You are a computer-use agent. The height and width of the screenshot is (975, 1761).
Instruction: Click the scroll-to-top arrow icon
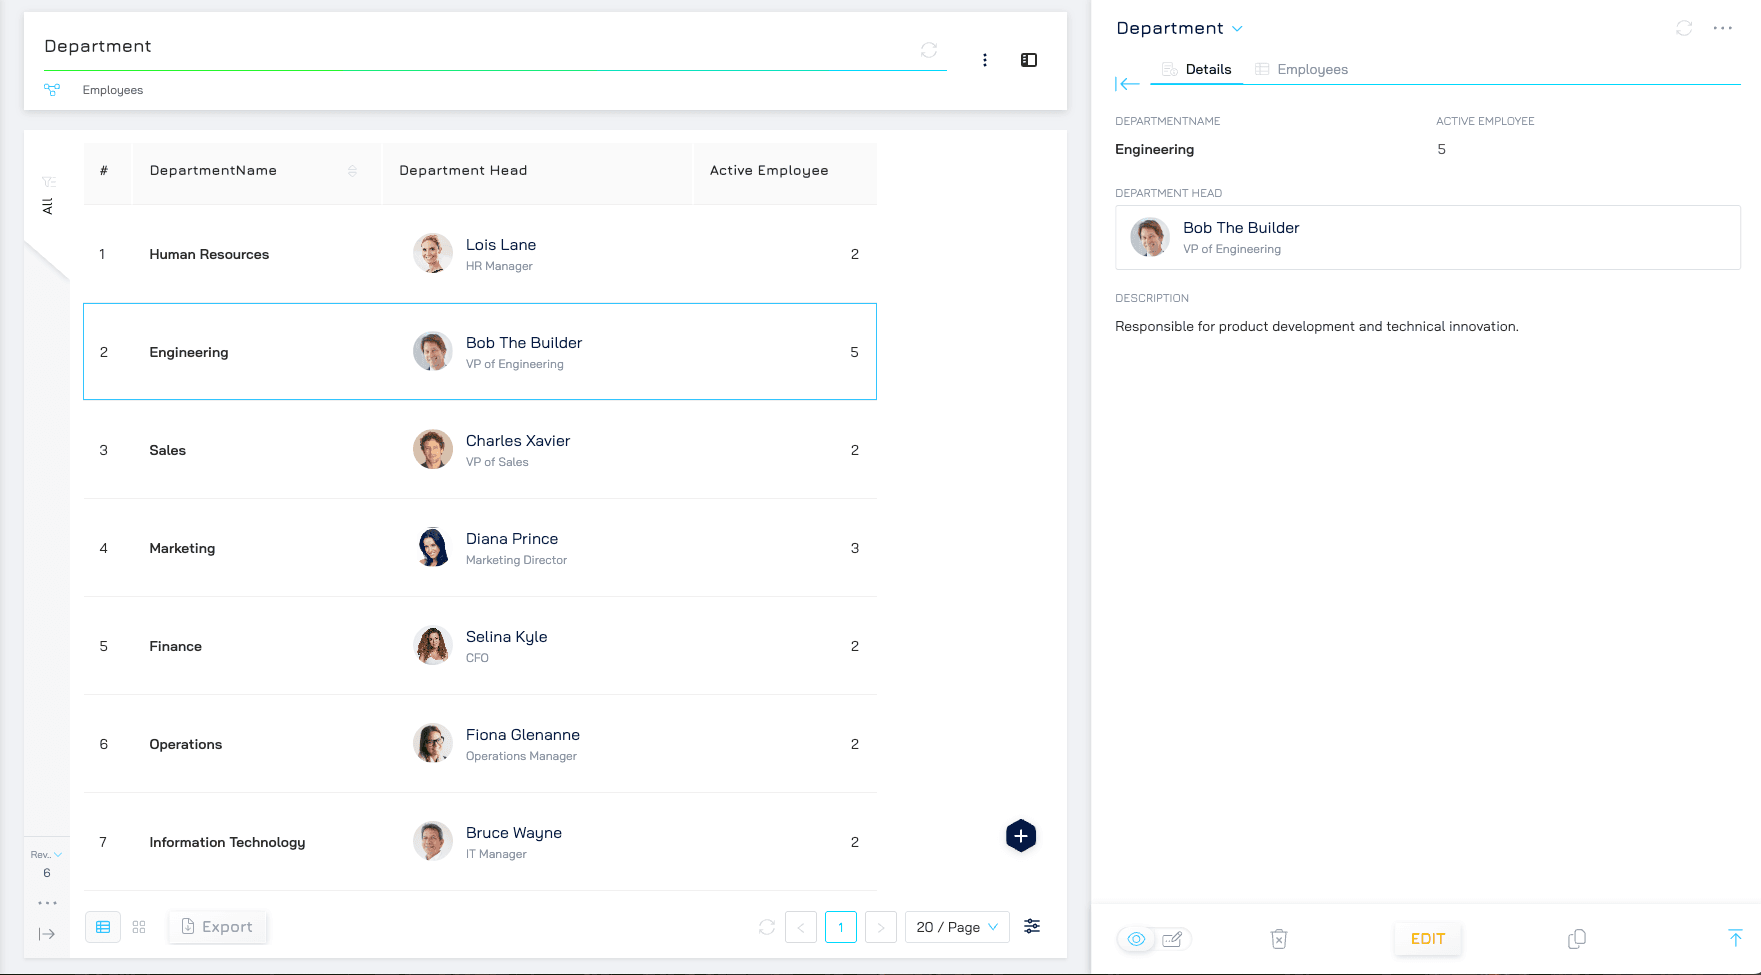tap(1735, 938)
